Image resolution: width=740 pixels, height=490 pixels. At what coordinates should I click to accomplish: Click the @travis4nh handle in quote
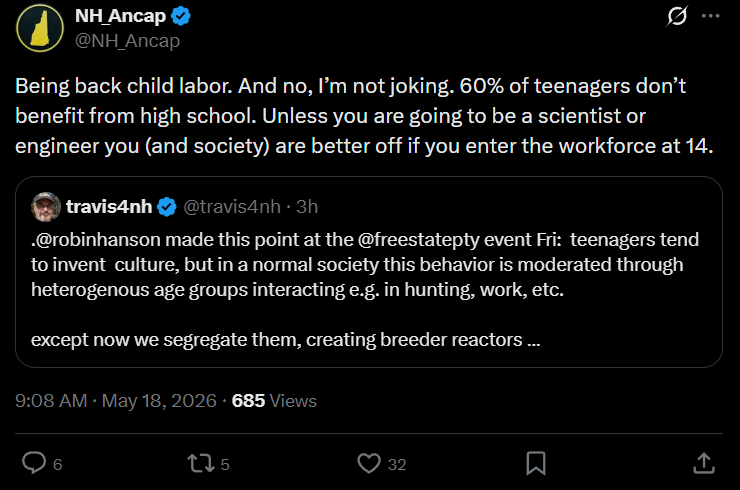232,207
